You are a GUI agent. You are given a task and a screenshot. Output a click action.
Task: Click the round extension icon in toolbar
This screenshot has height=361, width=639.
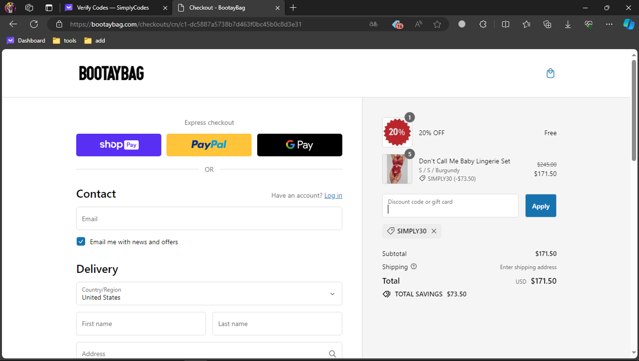(x=462, y=24)
